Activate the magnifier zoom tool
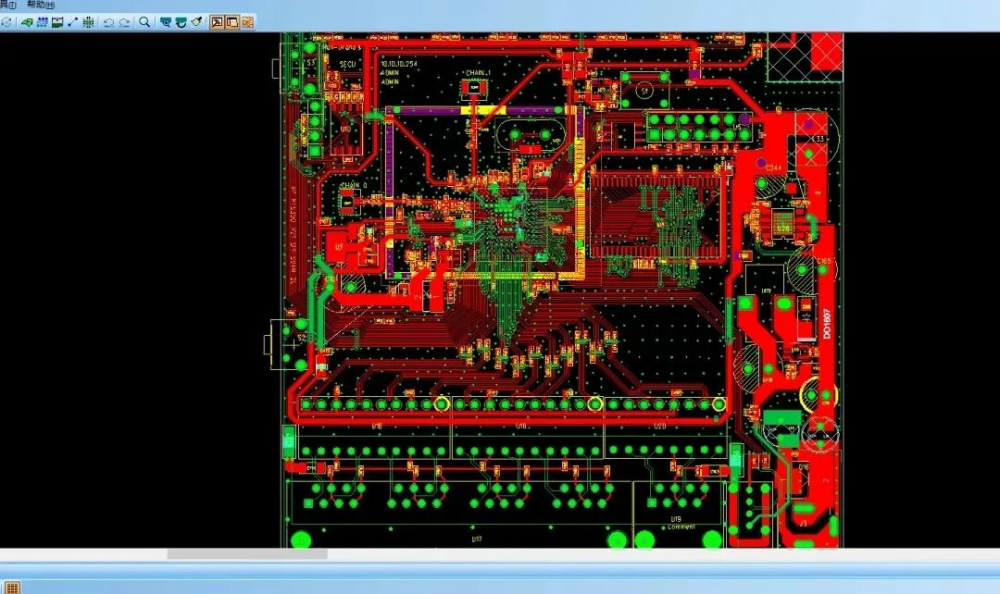Viewport: 1000px width, 594px height. click(x=145, y=22)
